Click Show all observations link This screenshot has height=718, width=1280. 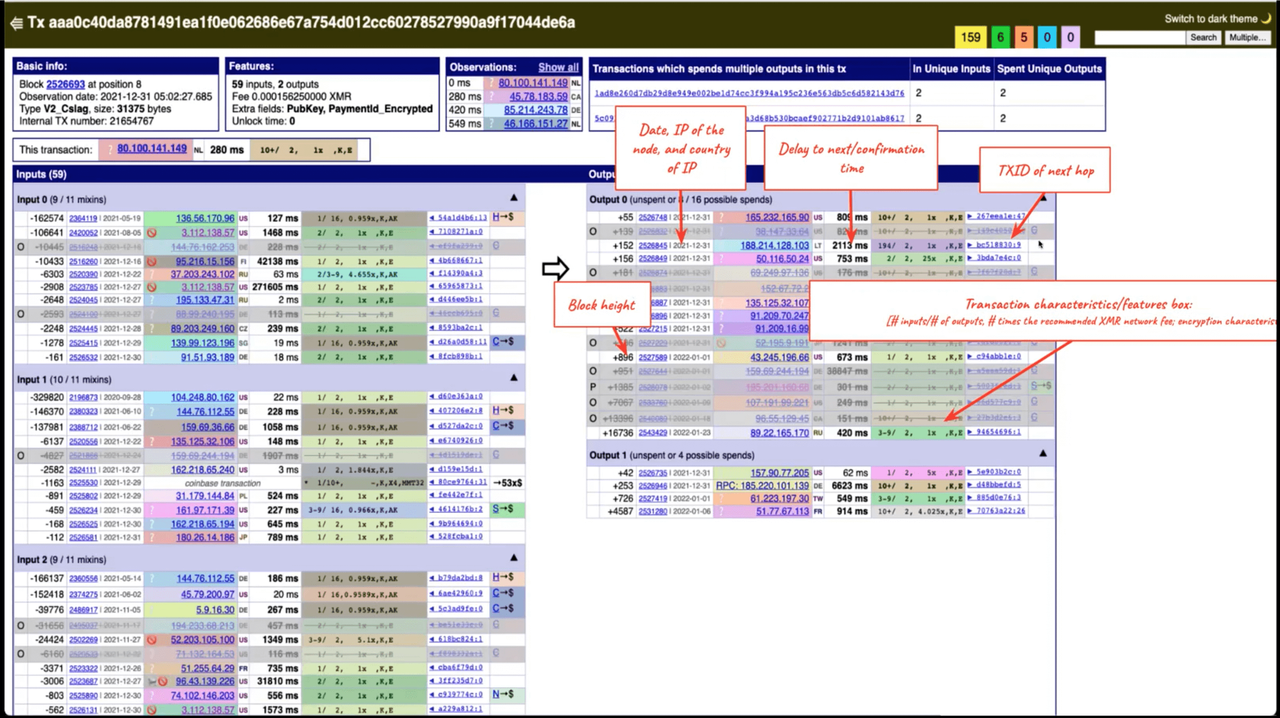pyautogui.click(x=558, y=67)
